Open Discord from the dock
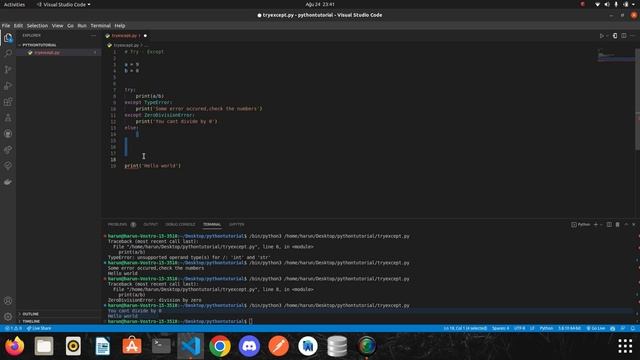This screenshot has height=360, width=640. pyautogui.click(x=249, y=346)
